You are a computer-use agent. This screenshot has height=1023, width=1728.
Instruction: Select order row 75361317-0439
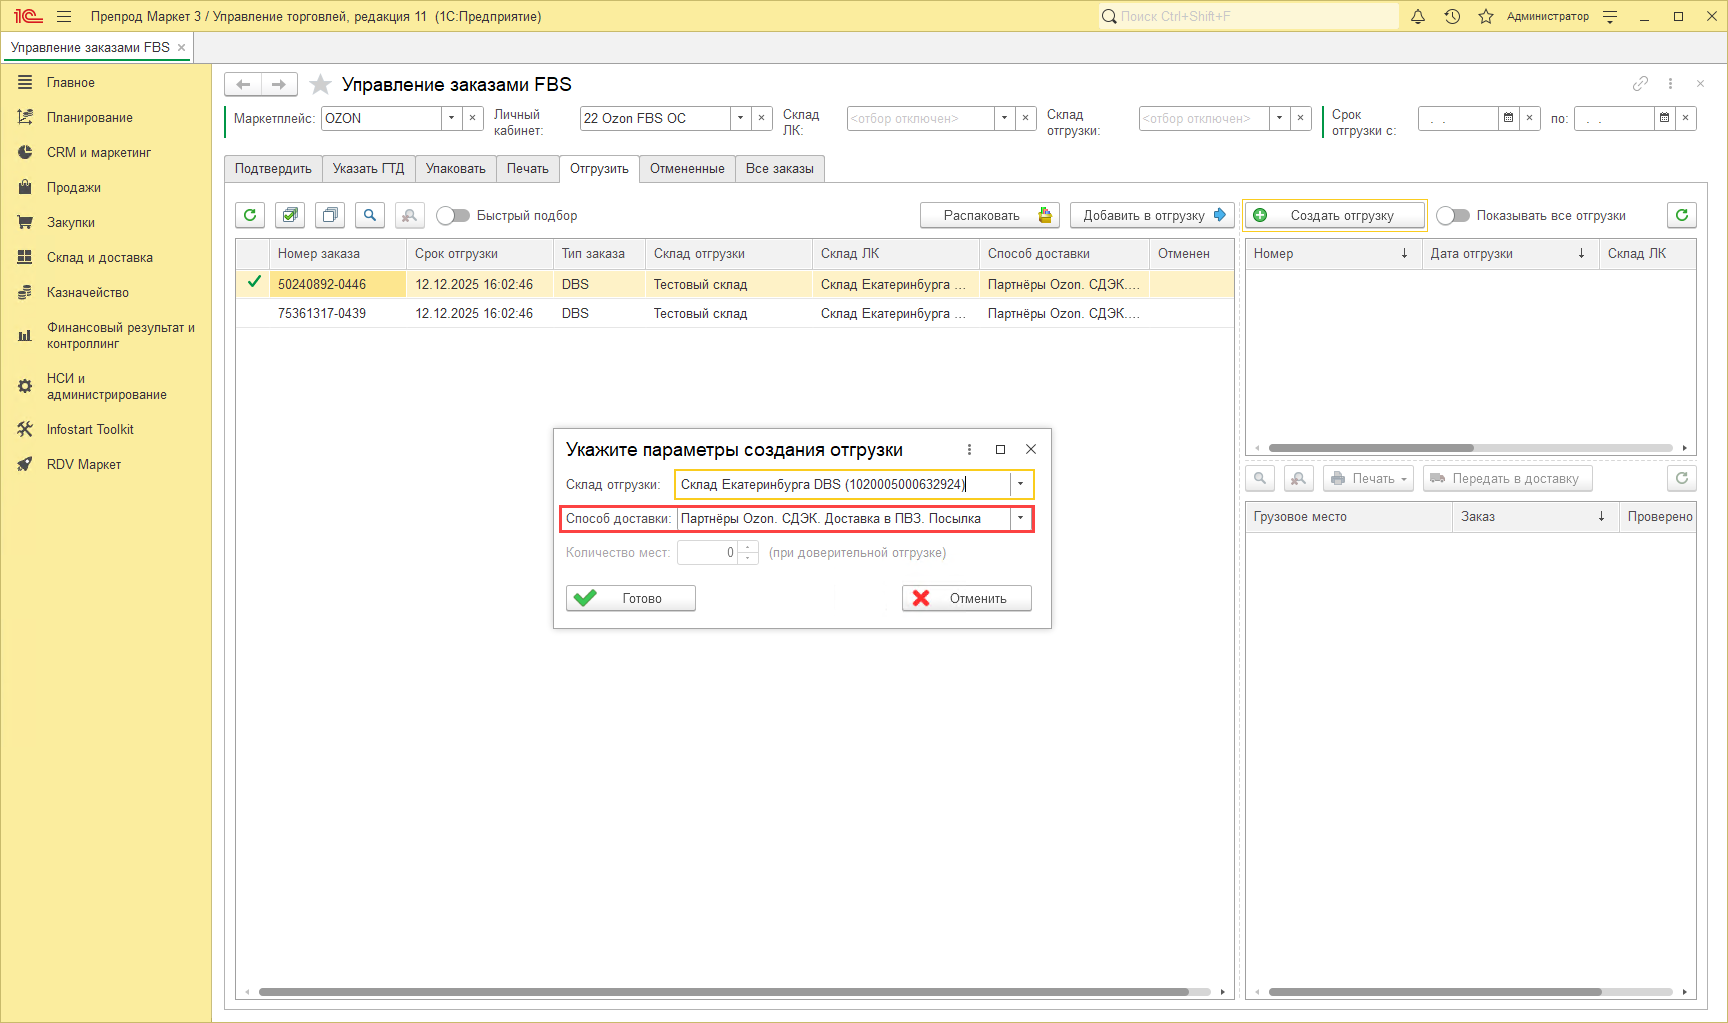(322, 313)
